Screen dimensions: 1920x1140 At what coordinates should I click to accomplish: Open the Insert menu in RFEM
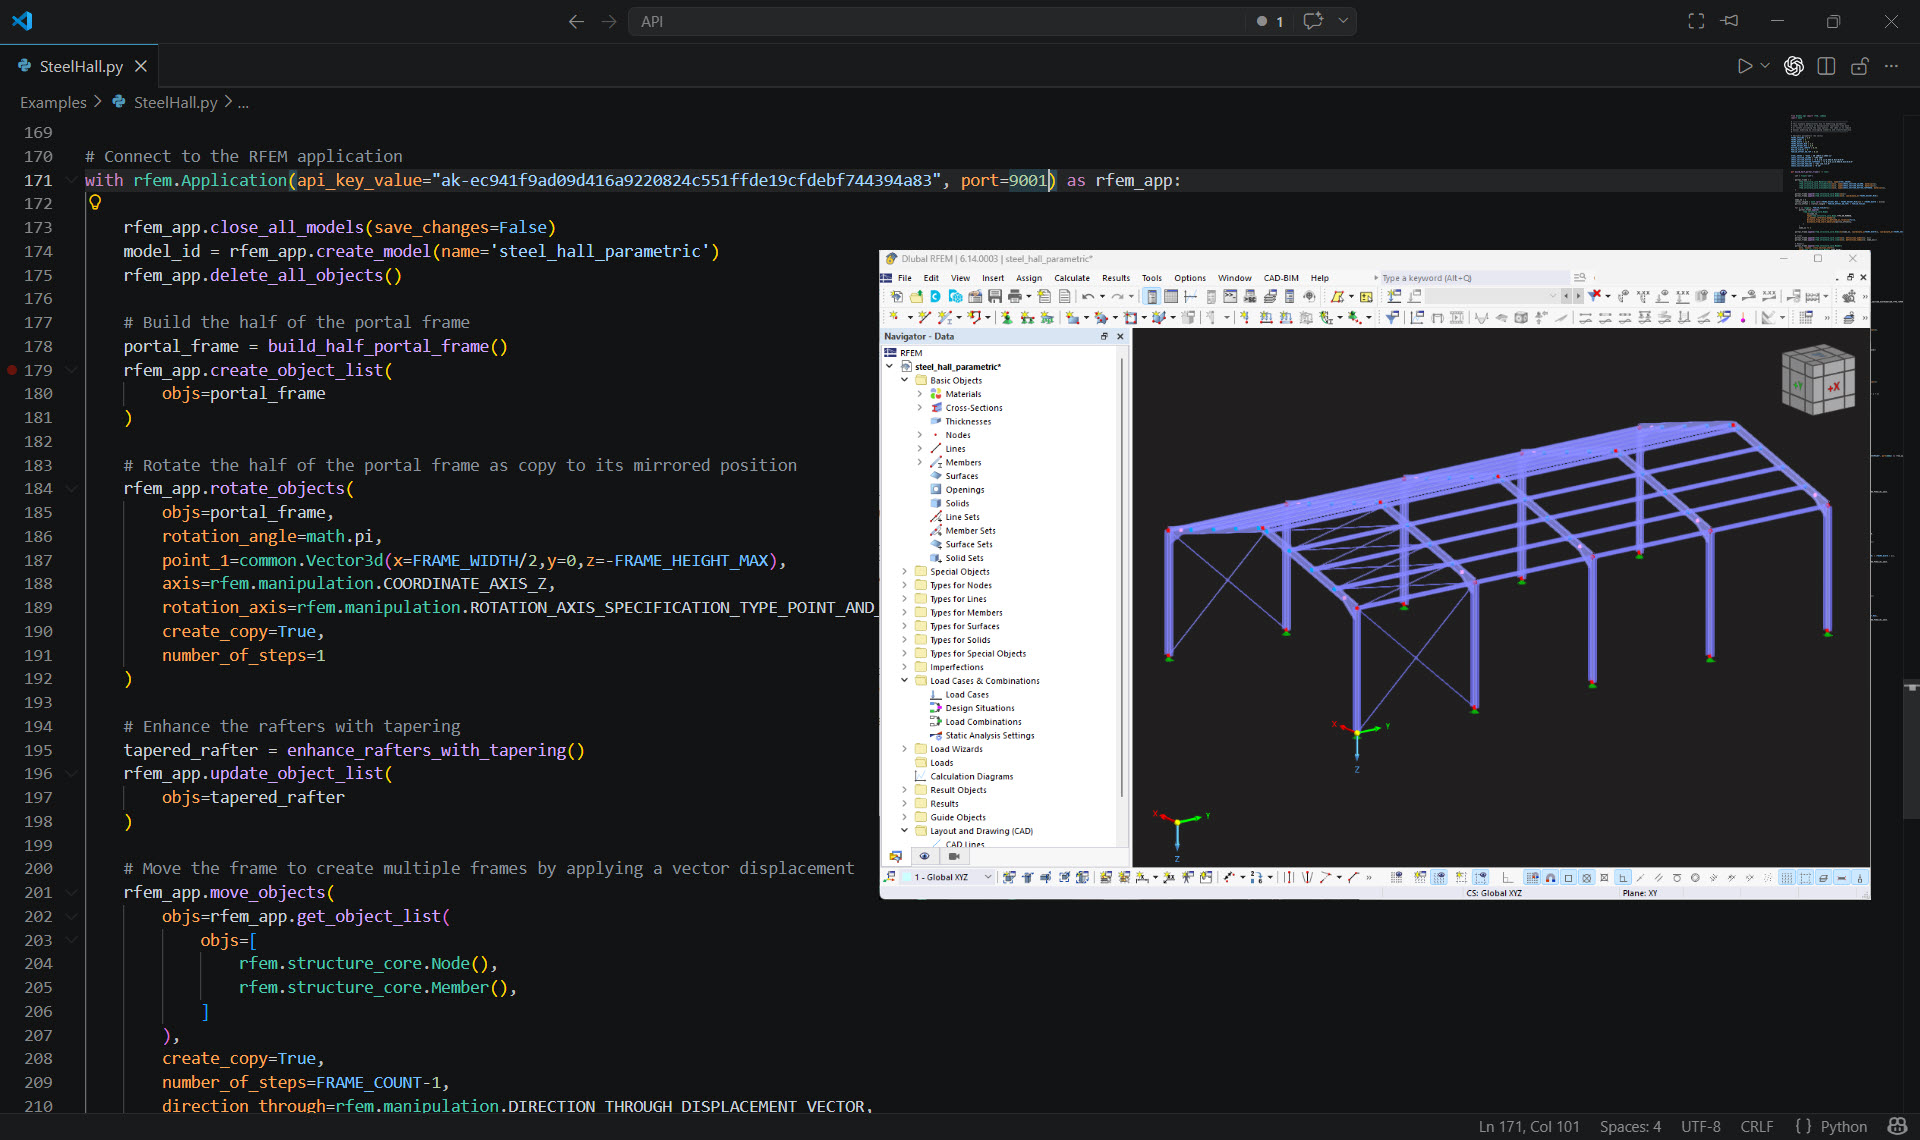click(992, 278)
